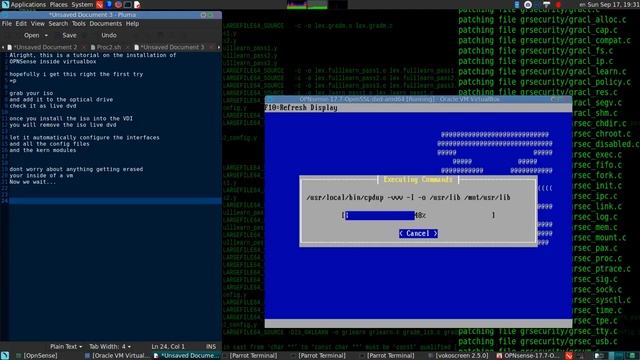Viewport: 640px width, 360px height.
Task: Select the Unsaved Document 3 tab
Action: pos(169,47)
